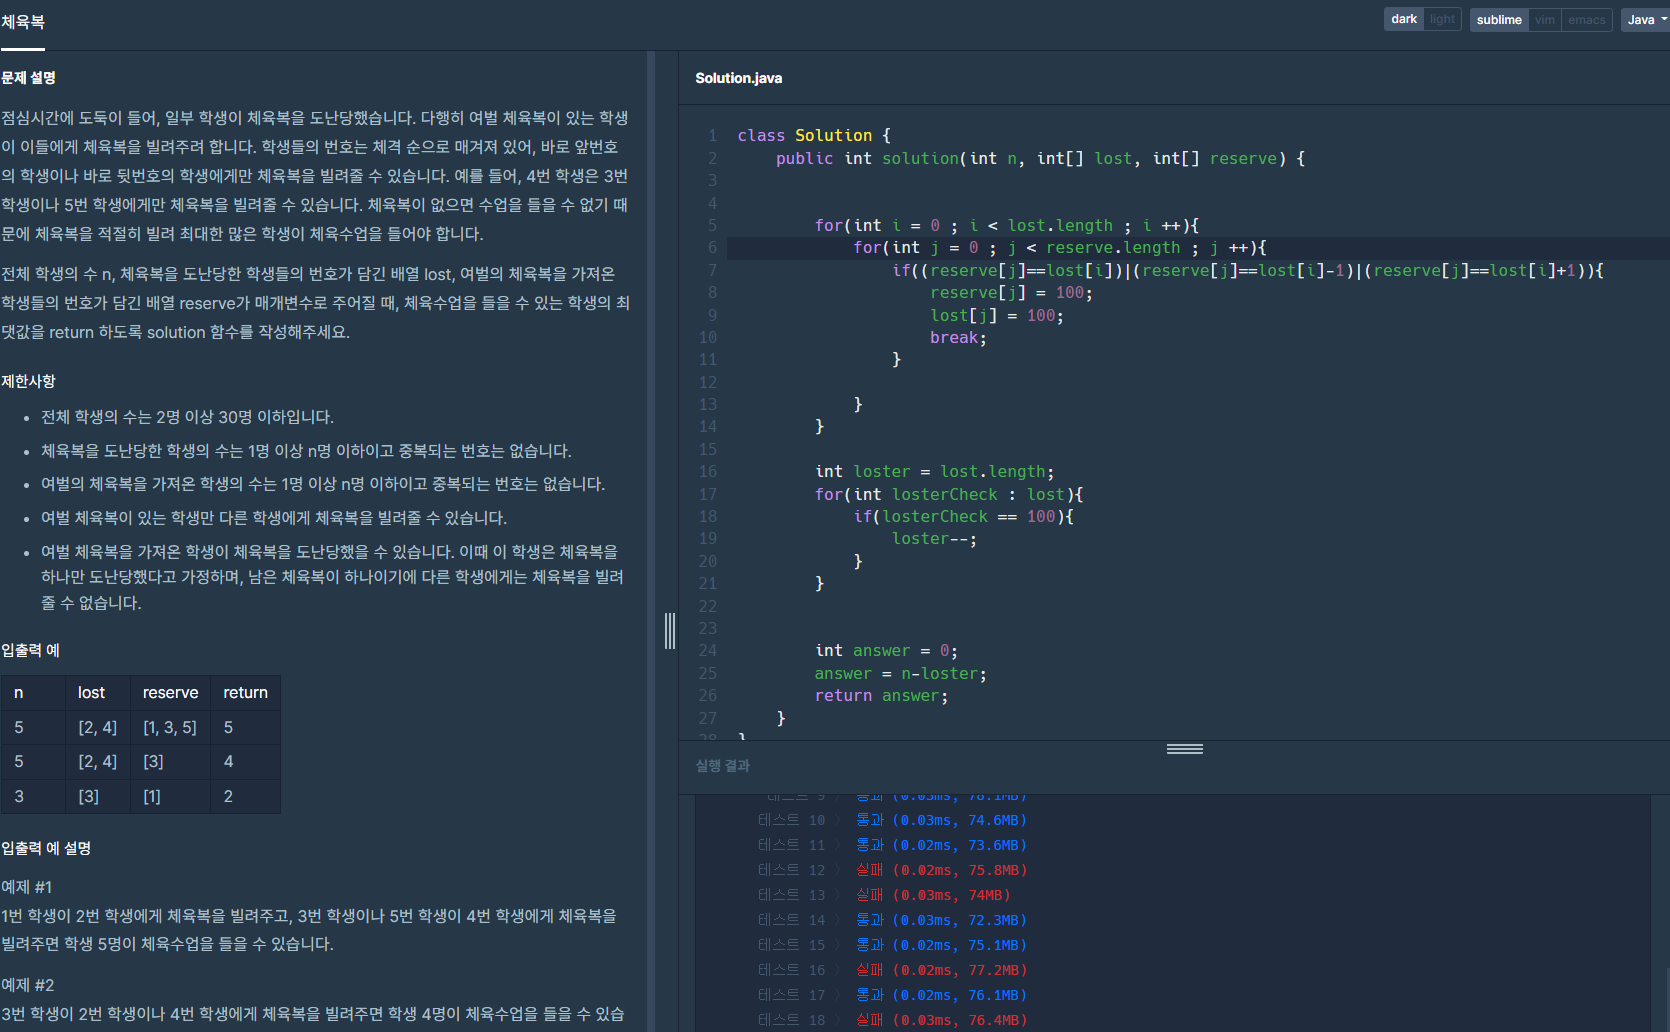Click the 테스트 10 passed result row

[x=892, y=820]
